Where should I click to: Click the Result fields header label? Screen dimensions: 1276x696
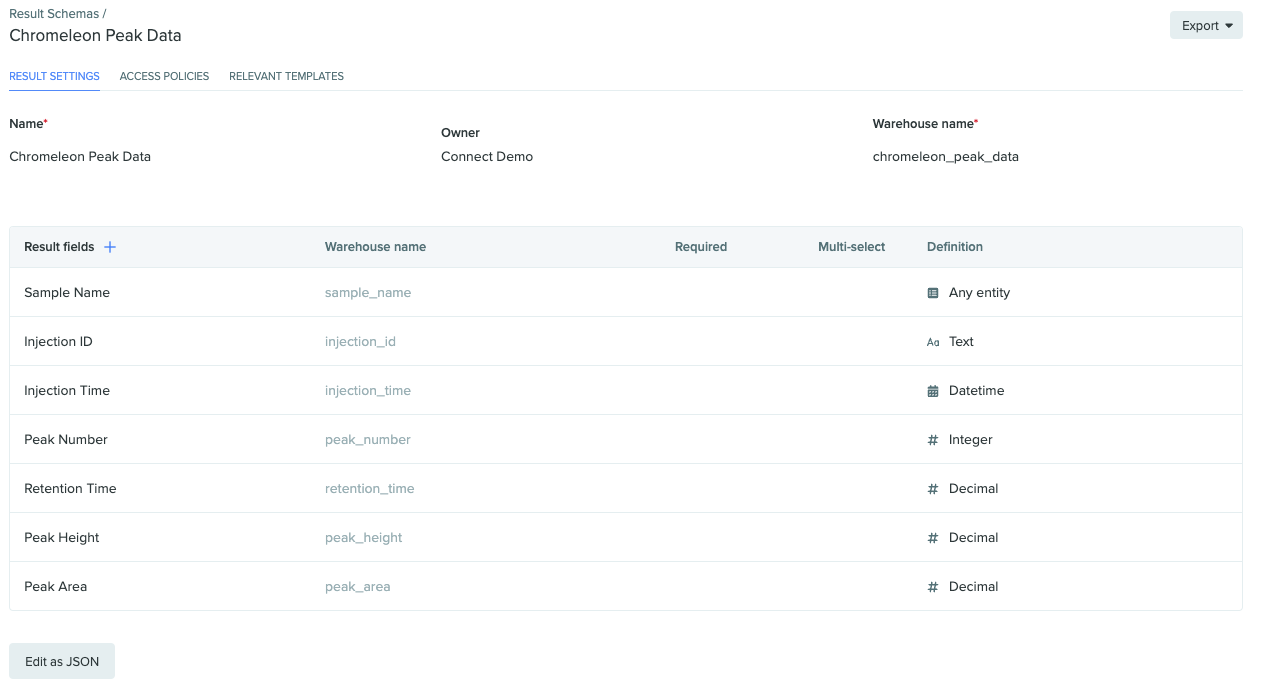point(59,247)
